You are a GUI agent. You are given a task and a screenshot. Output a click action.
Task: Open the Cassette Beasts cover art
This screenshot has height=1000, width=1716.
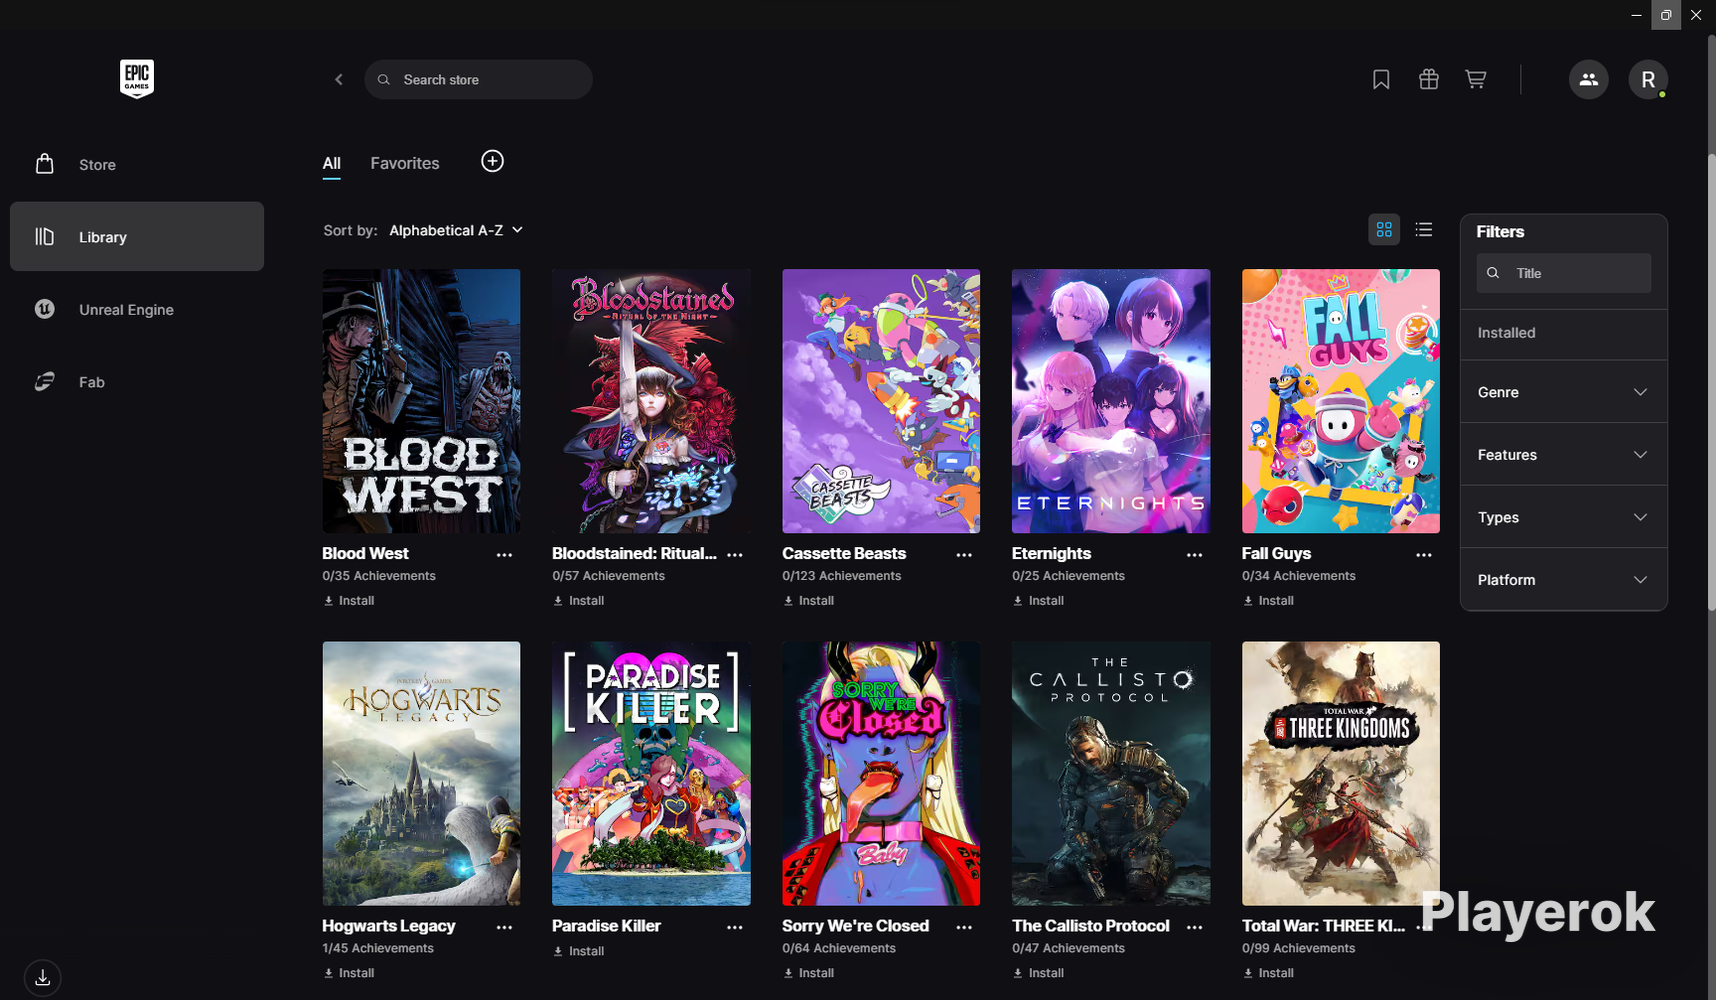[881, 401]
